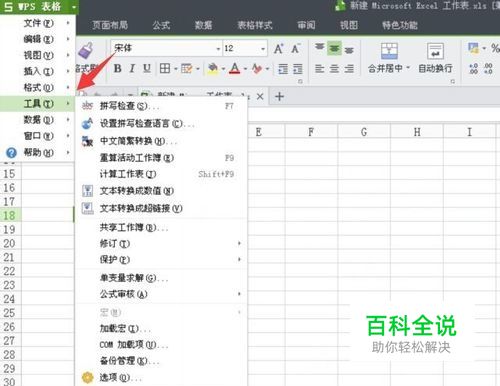Select column G header
500x386 pixels.
pyautogui.click(x=364, y=132)
